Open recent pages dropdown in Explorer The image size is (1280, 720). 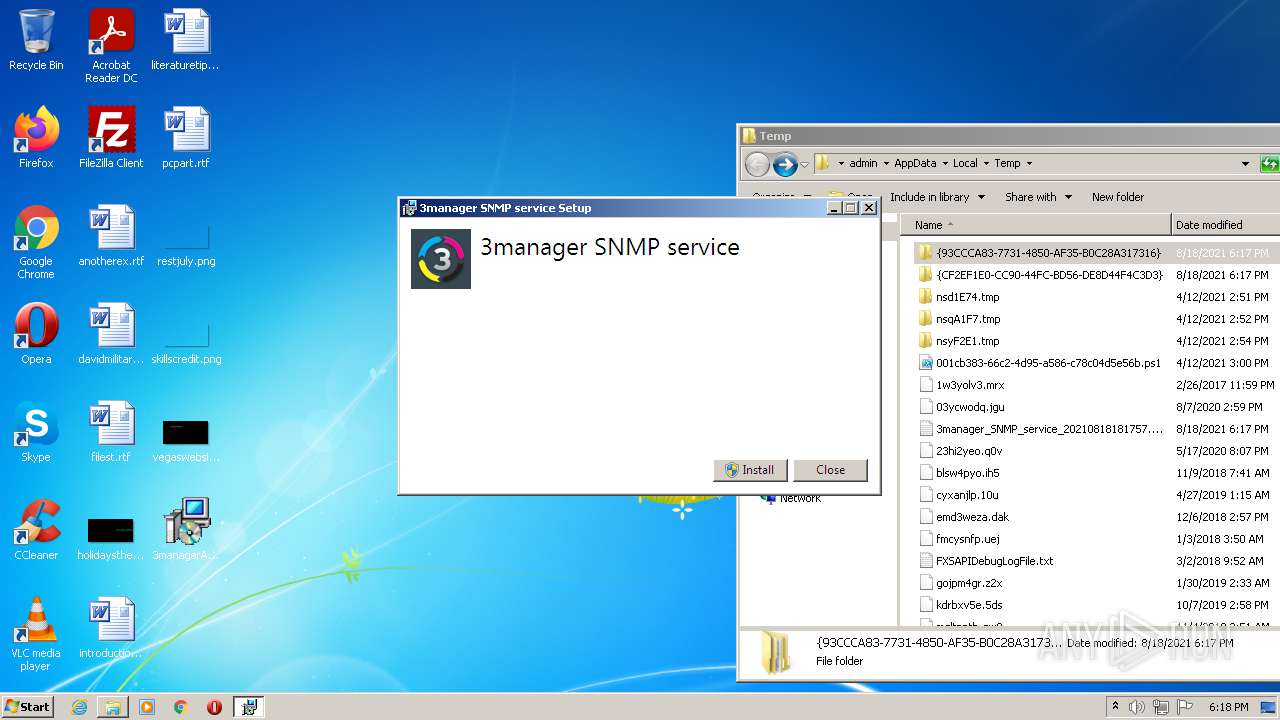804,164
